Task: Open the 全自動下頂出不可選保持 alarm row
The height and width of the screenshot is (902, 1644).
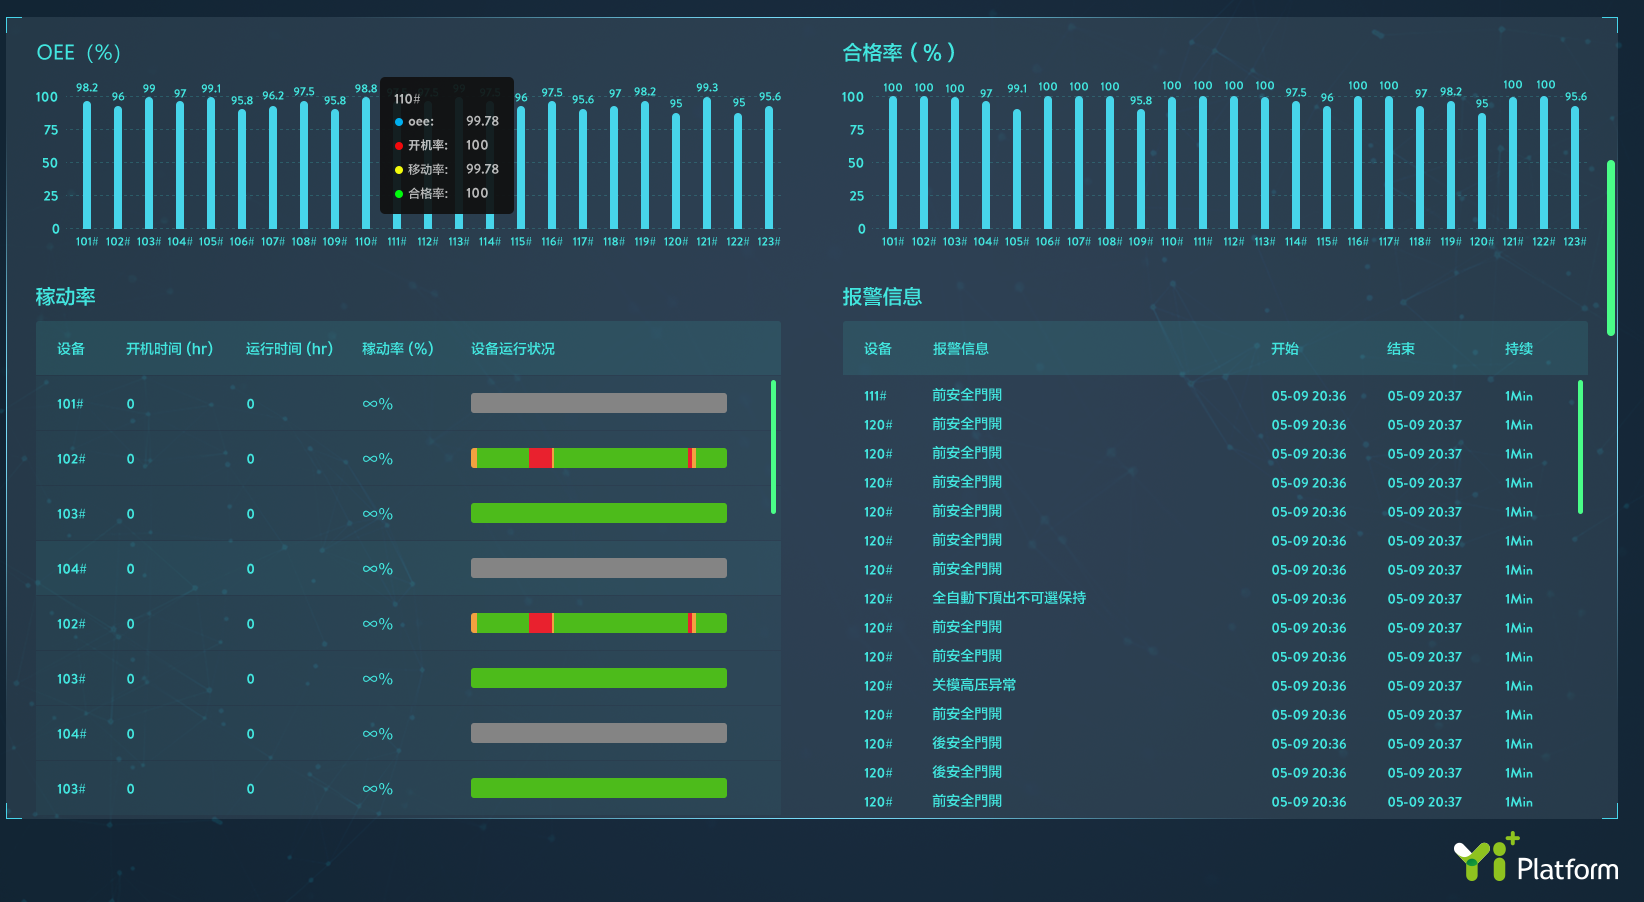Action: coord(1008,598)
